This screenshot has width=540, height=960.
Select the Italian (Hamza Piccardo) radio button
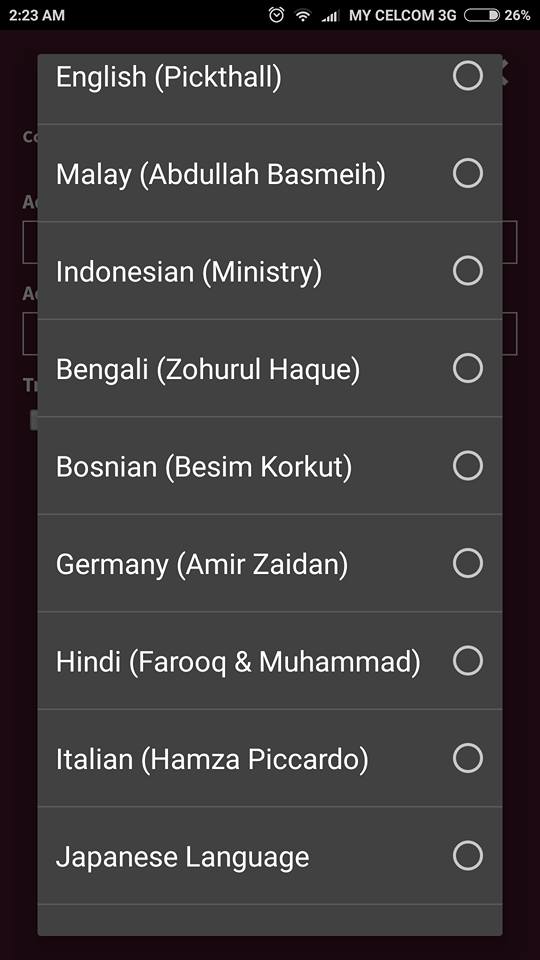[x=468, y=758]
